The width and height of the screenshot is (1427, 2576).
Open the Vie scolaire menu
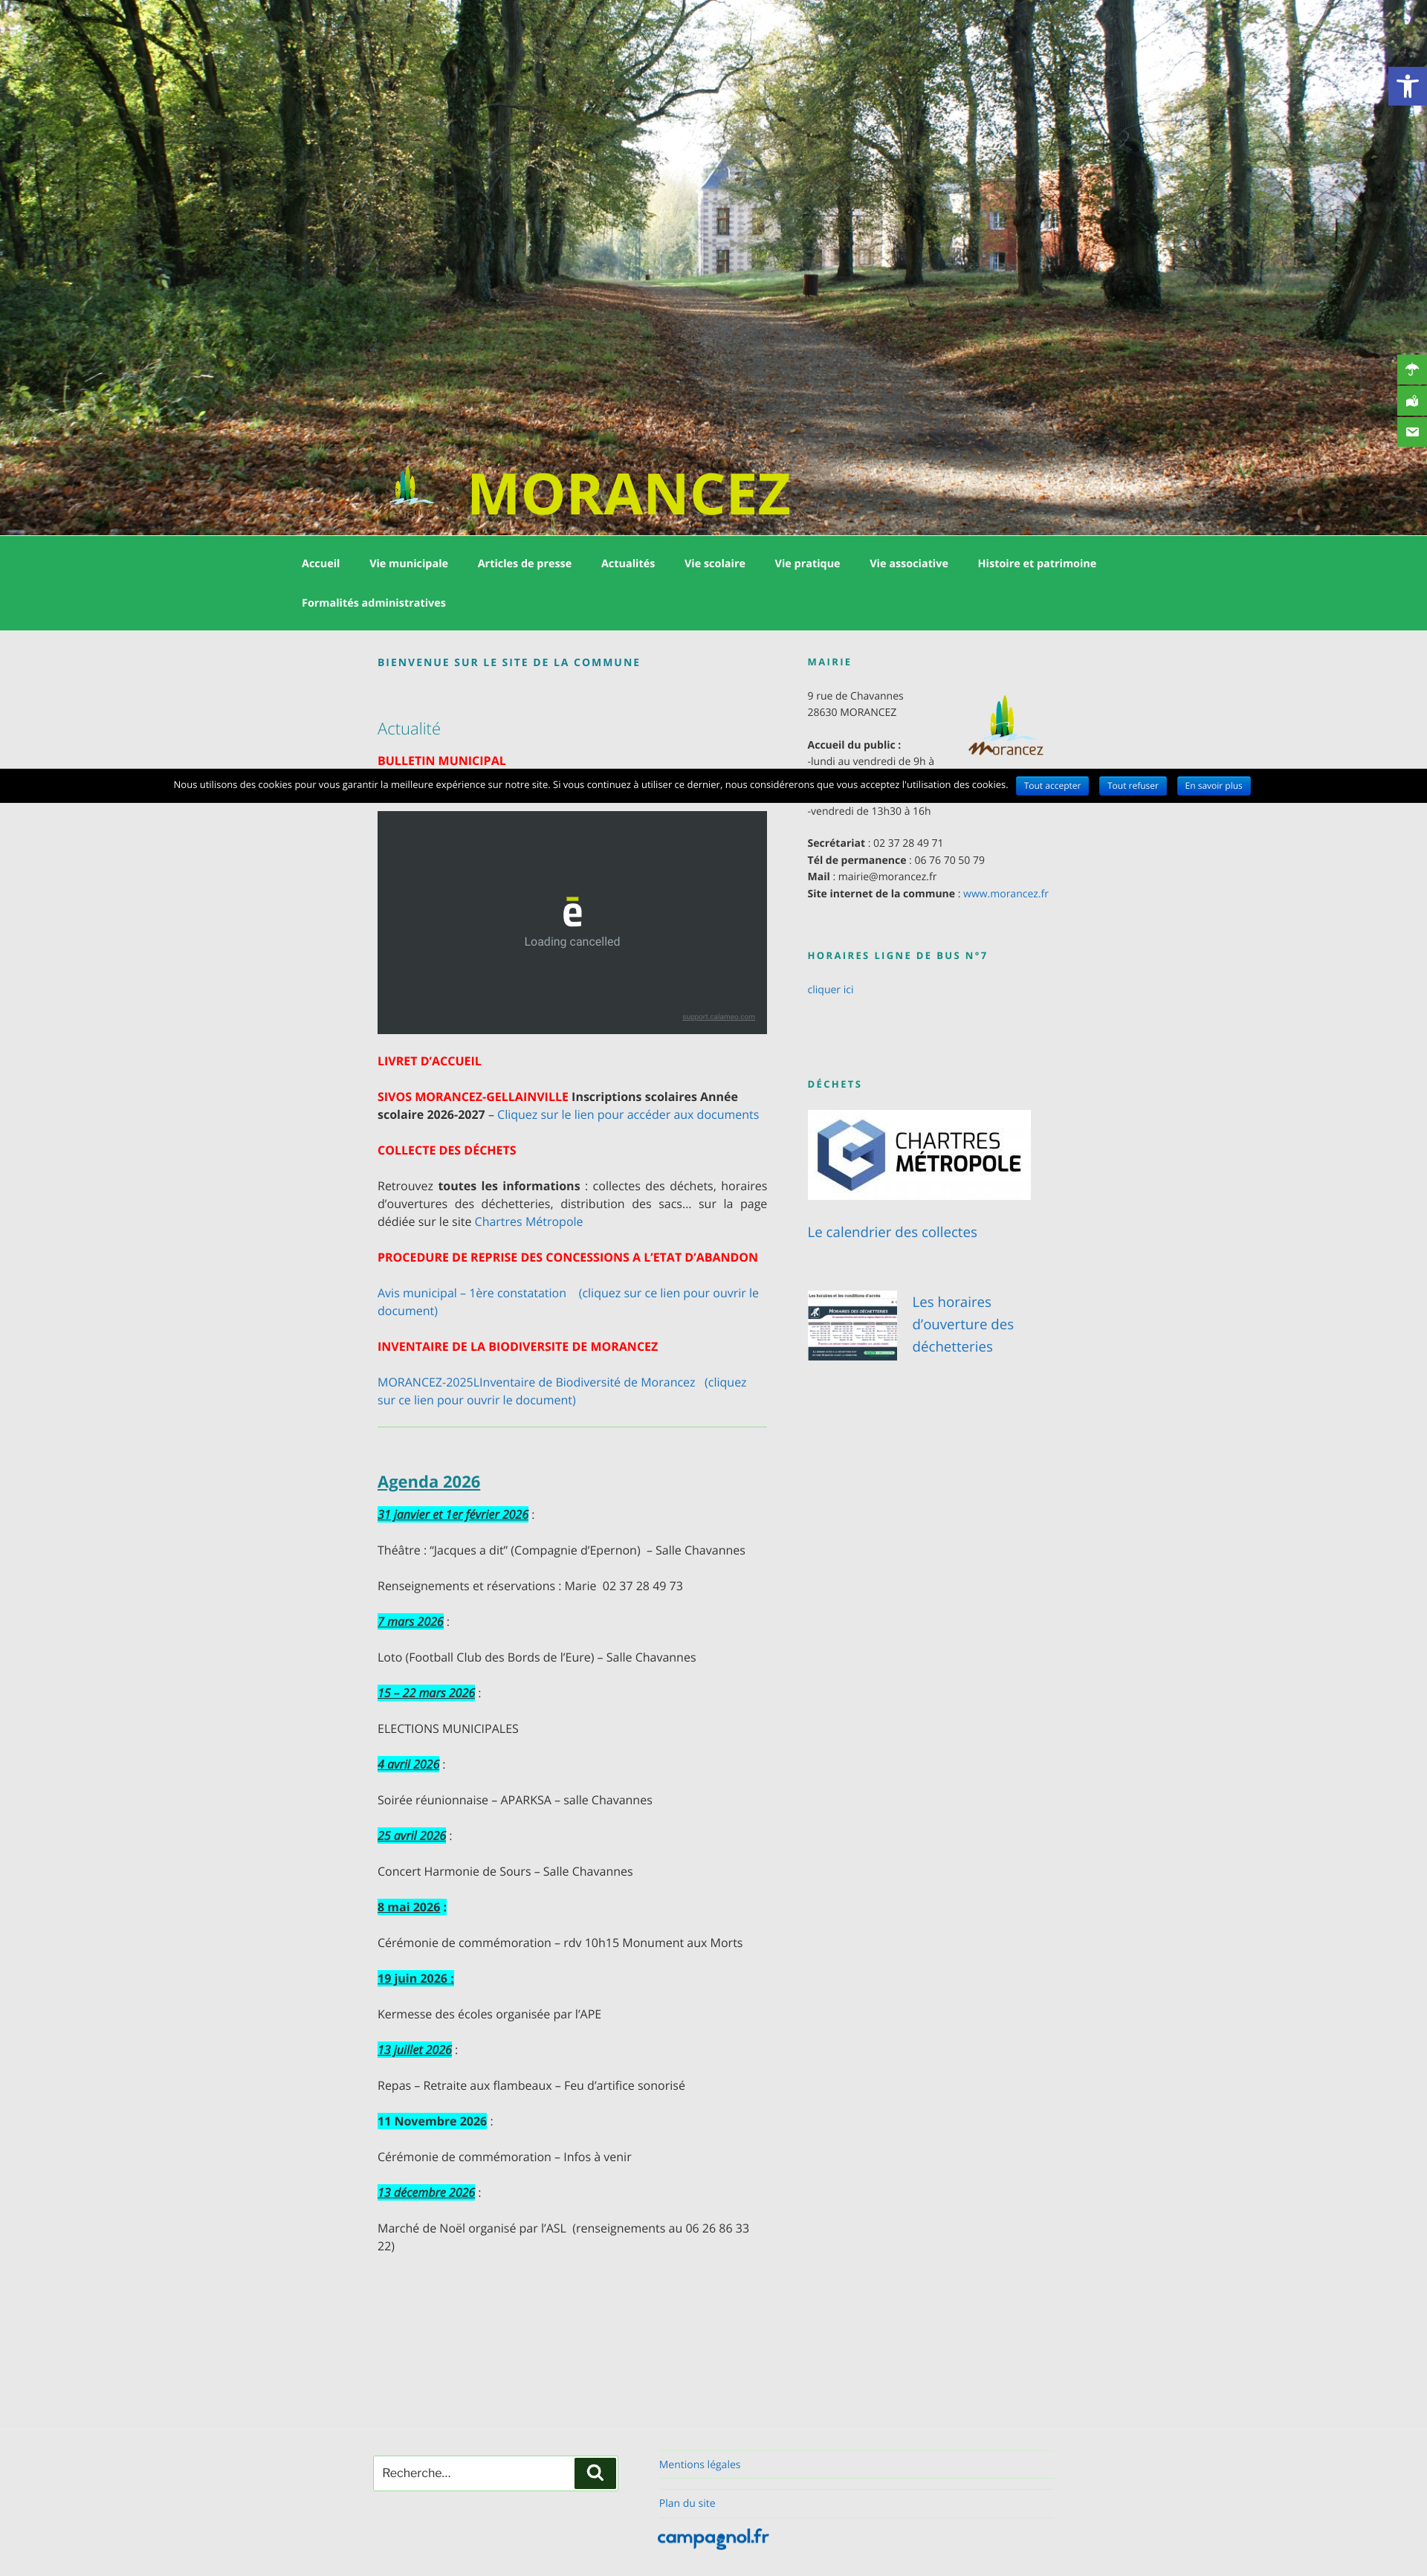(x=715, y=563)
